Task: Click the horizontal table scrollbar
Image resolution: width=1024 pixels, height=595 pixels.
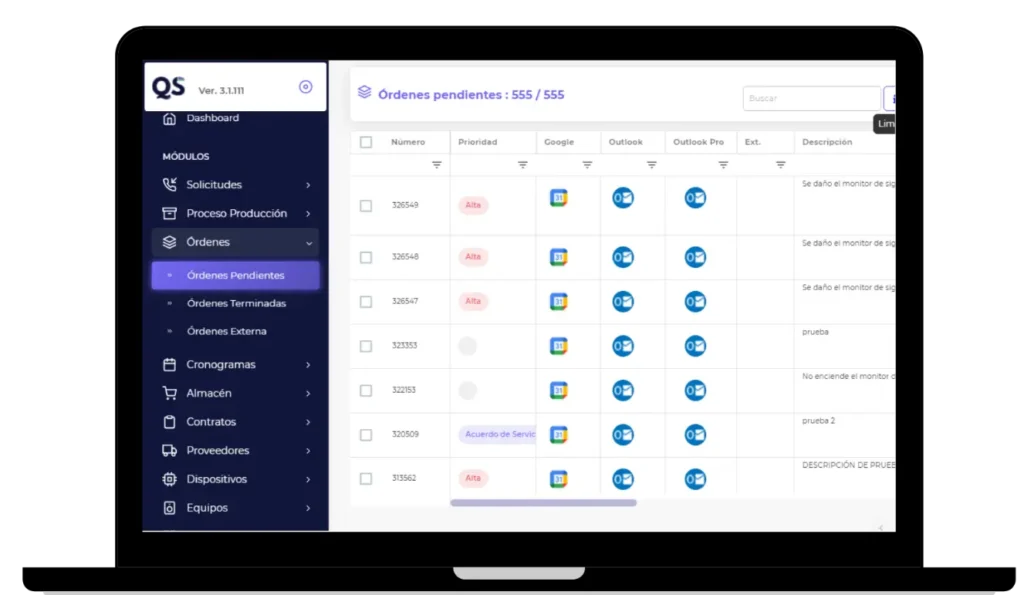Action: [x=543, y=503]
